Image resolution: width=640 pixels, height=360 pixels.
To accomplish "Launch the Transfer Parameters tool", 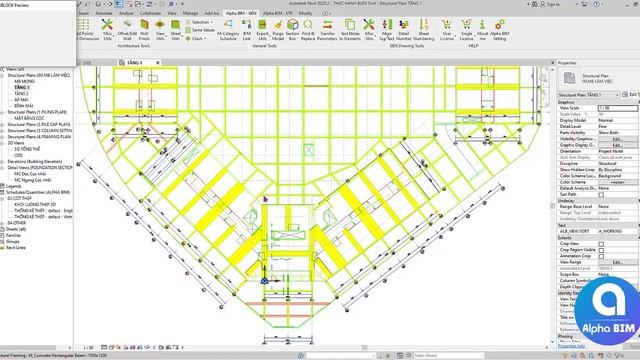I will click(x=327, y=29).
